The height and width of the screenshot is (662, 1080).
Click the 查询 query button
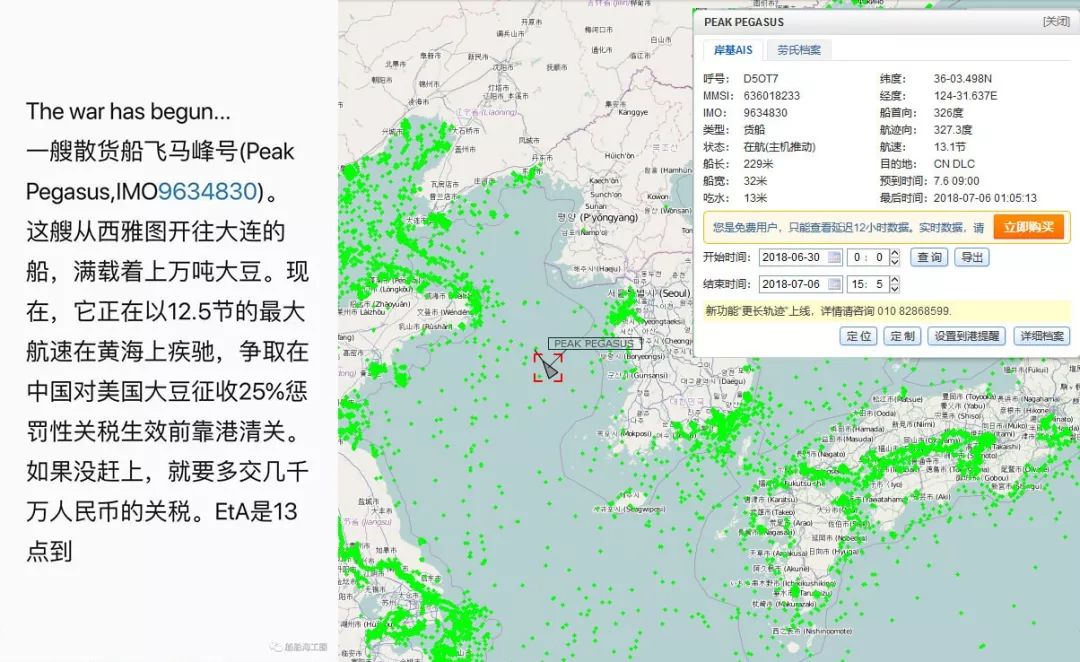tap(929, 257)
